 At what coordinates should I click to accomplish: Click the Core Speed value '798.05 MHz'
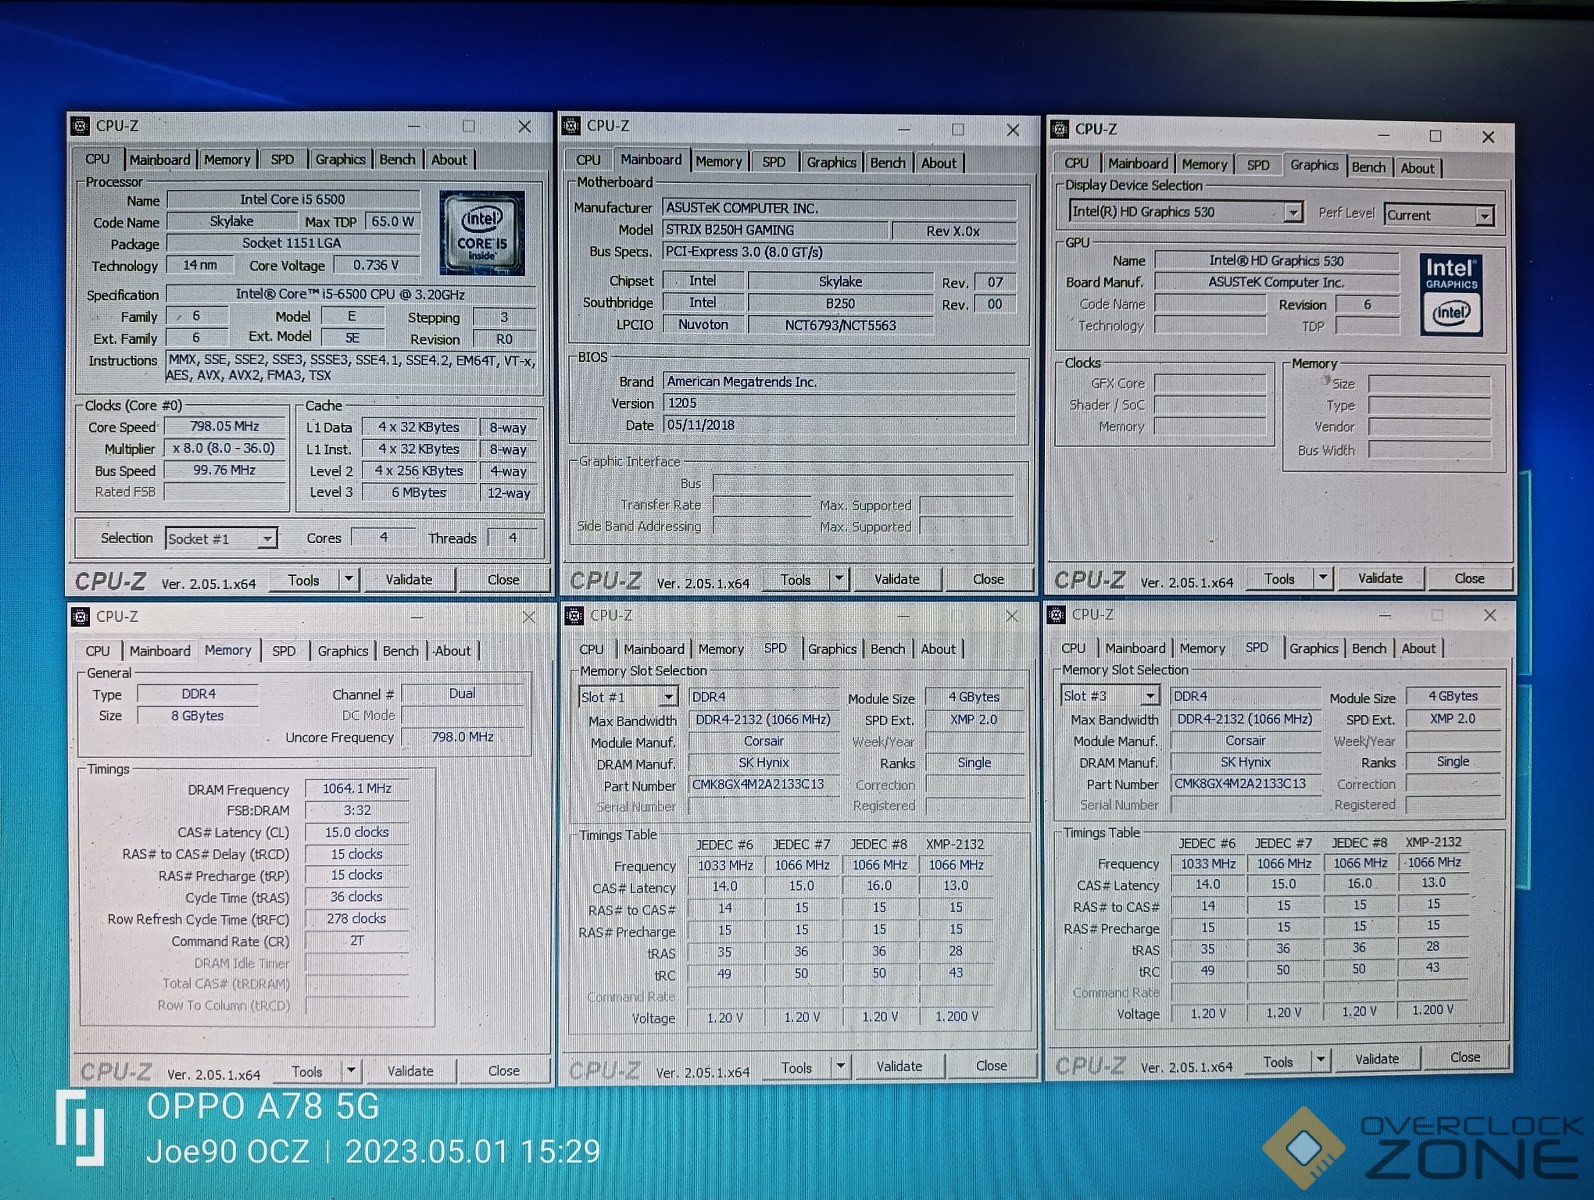225,427
